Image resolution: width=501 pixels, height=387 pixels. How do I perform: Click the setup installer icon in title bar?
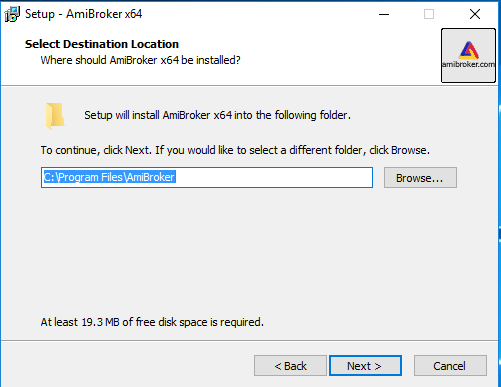point(12,14)
